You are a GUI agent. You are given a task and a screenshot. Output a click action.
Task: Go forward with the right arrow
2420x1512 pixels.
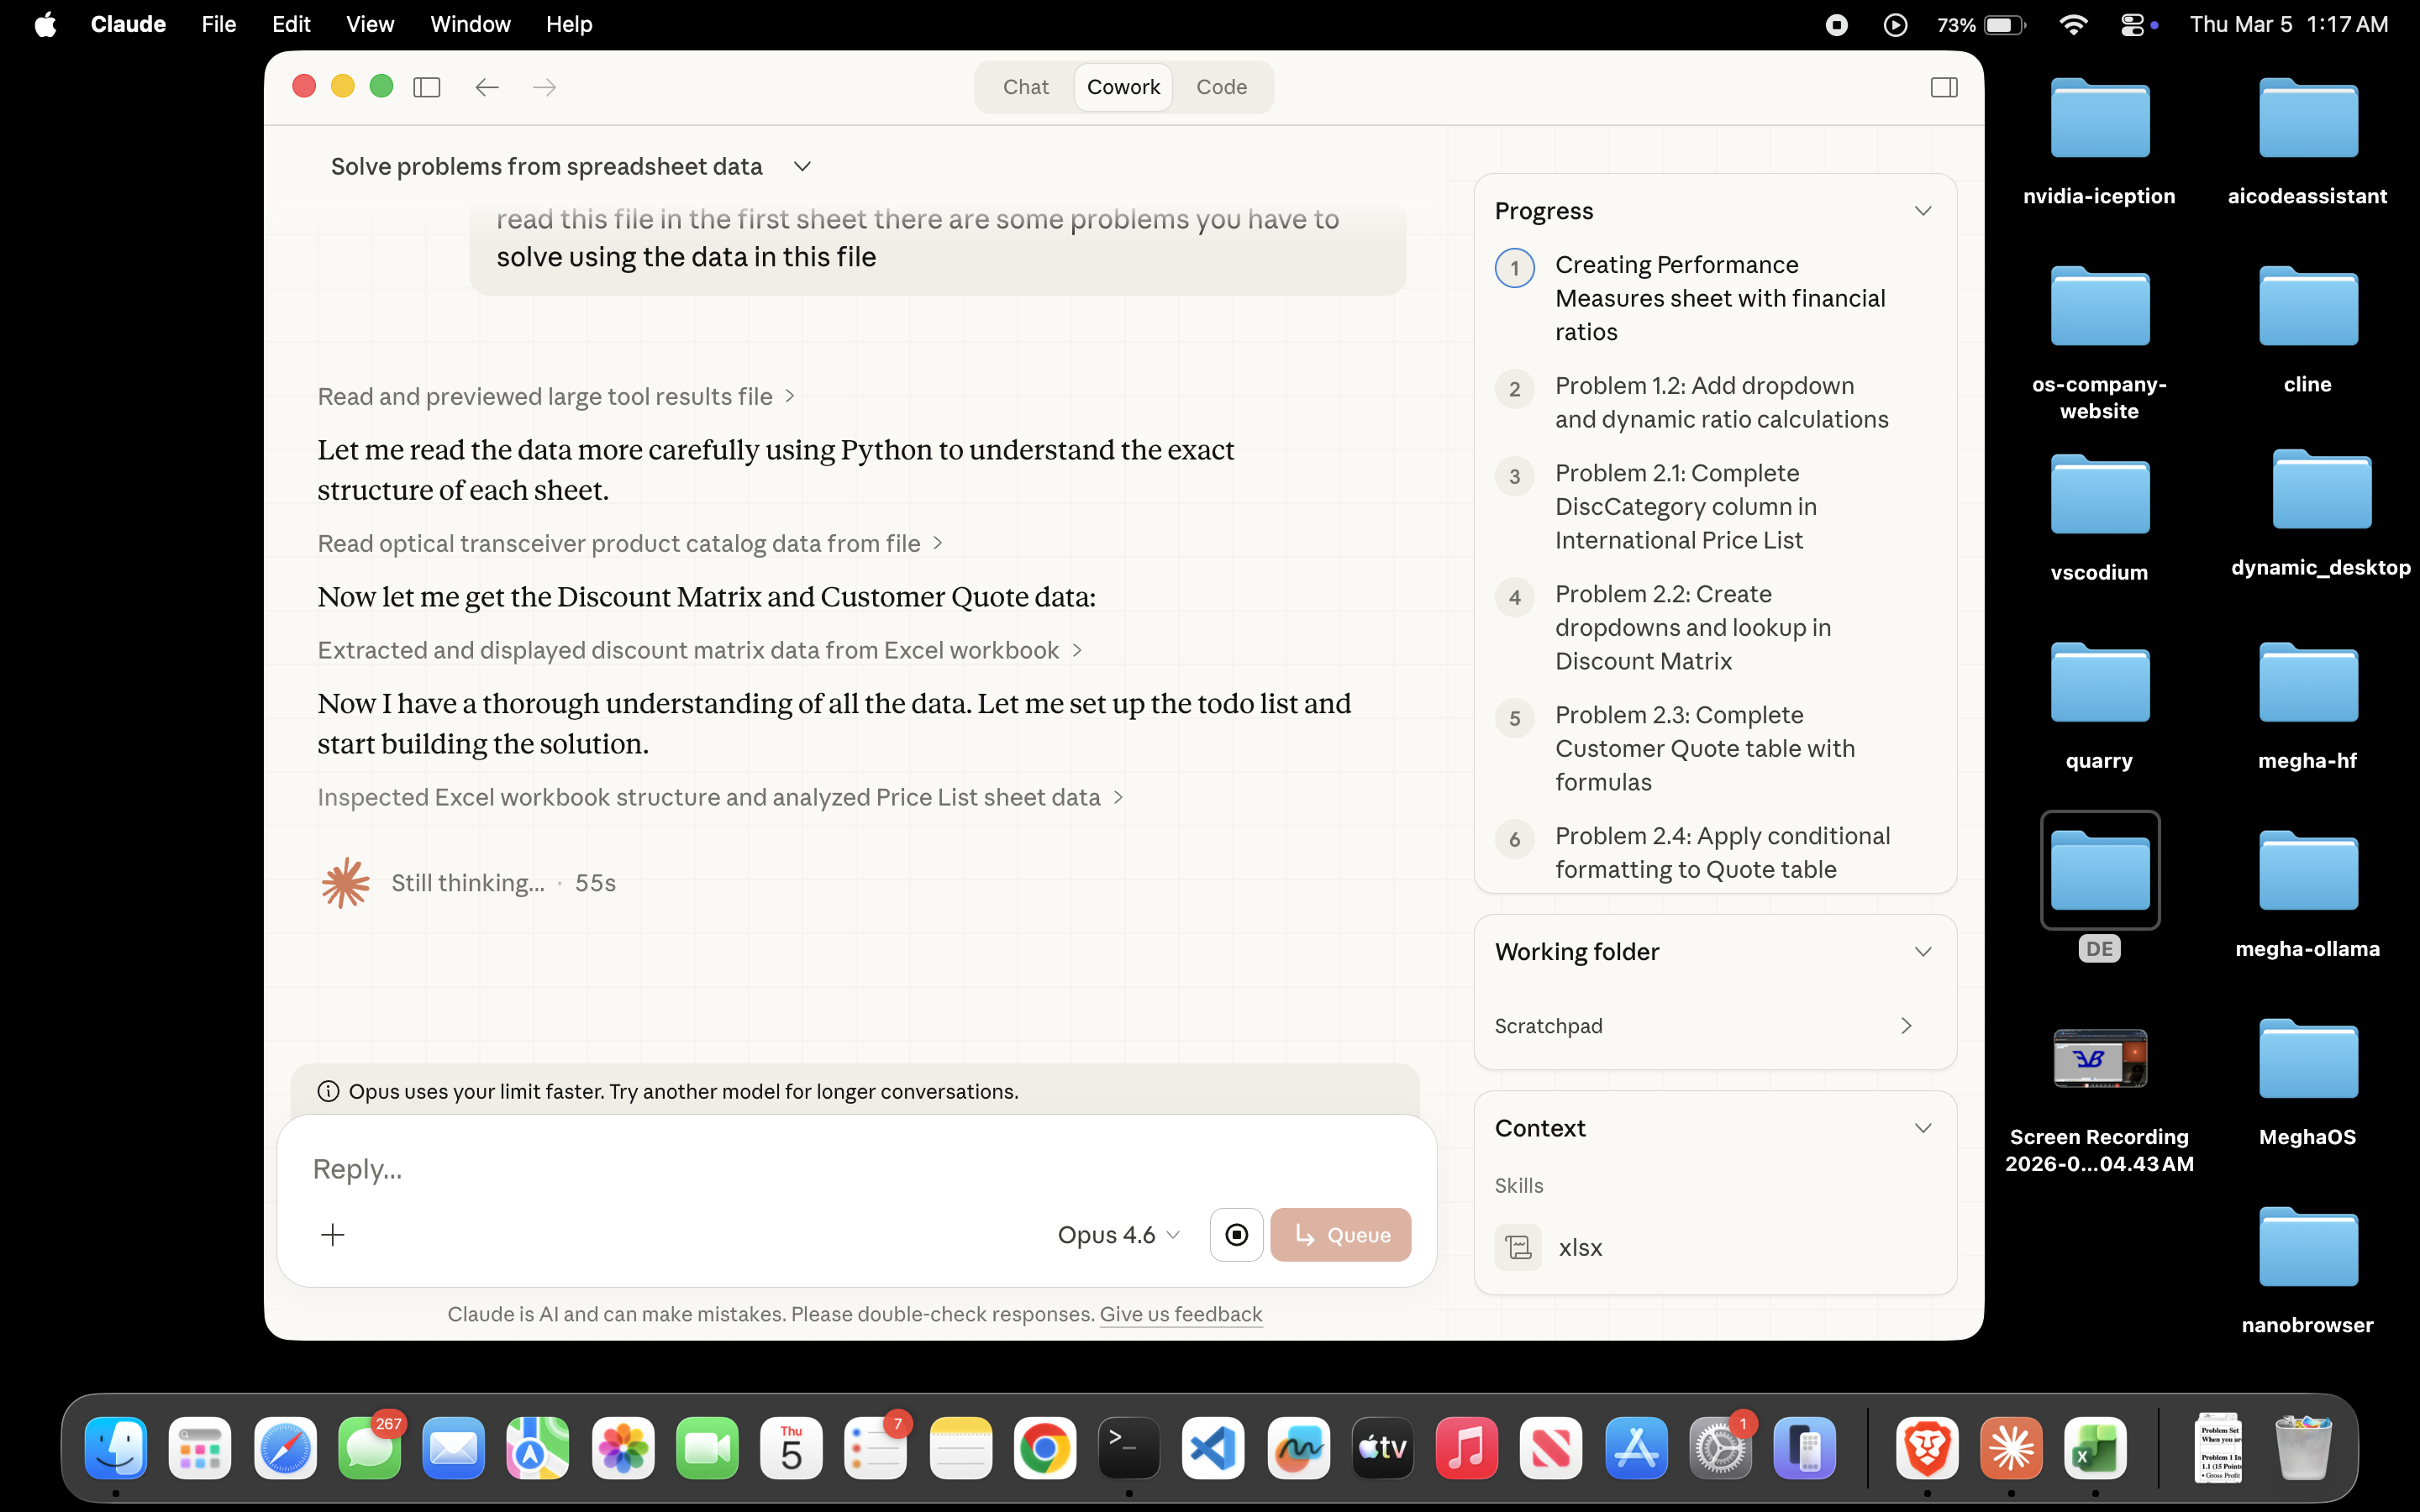pyautogui.click(x=544, y=87)
